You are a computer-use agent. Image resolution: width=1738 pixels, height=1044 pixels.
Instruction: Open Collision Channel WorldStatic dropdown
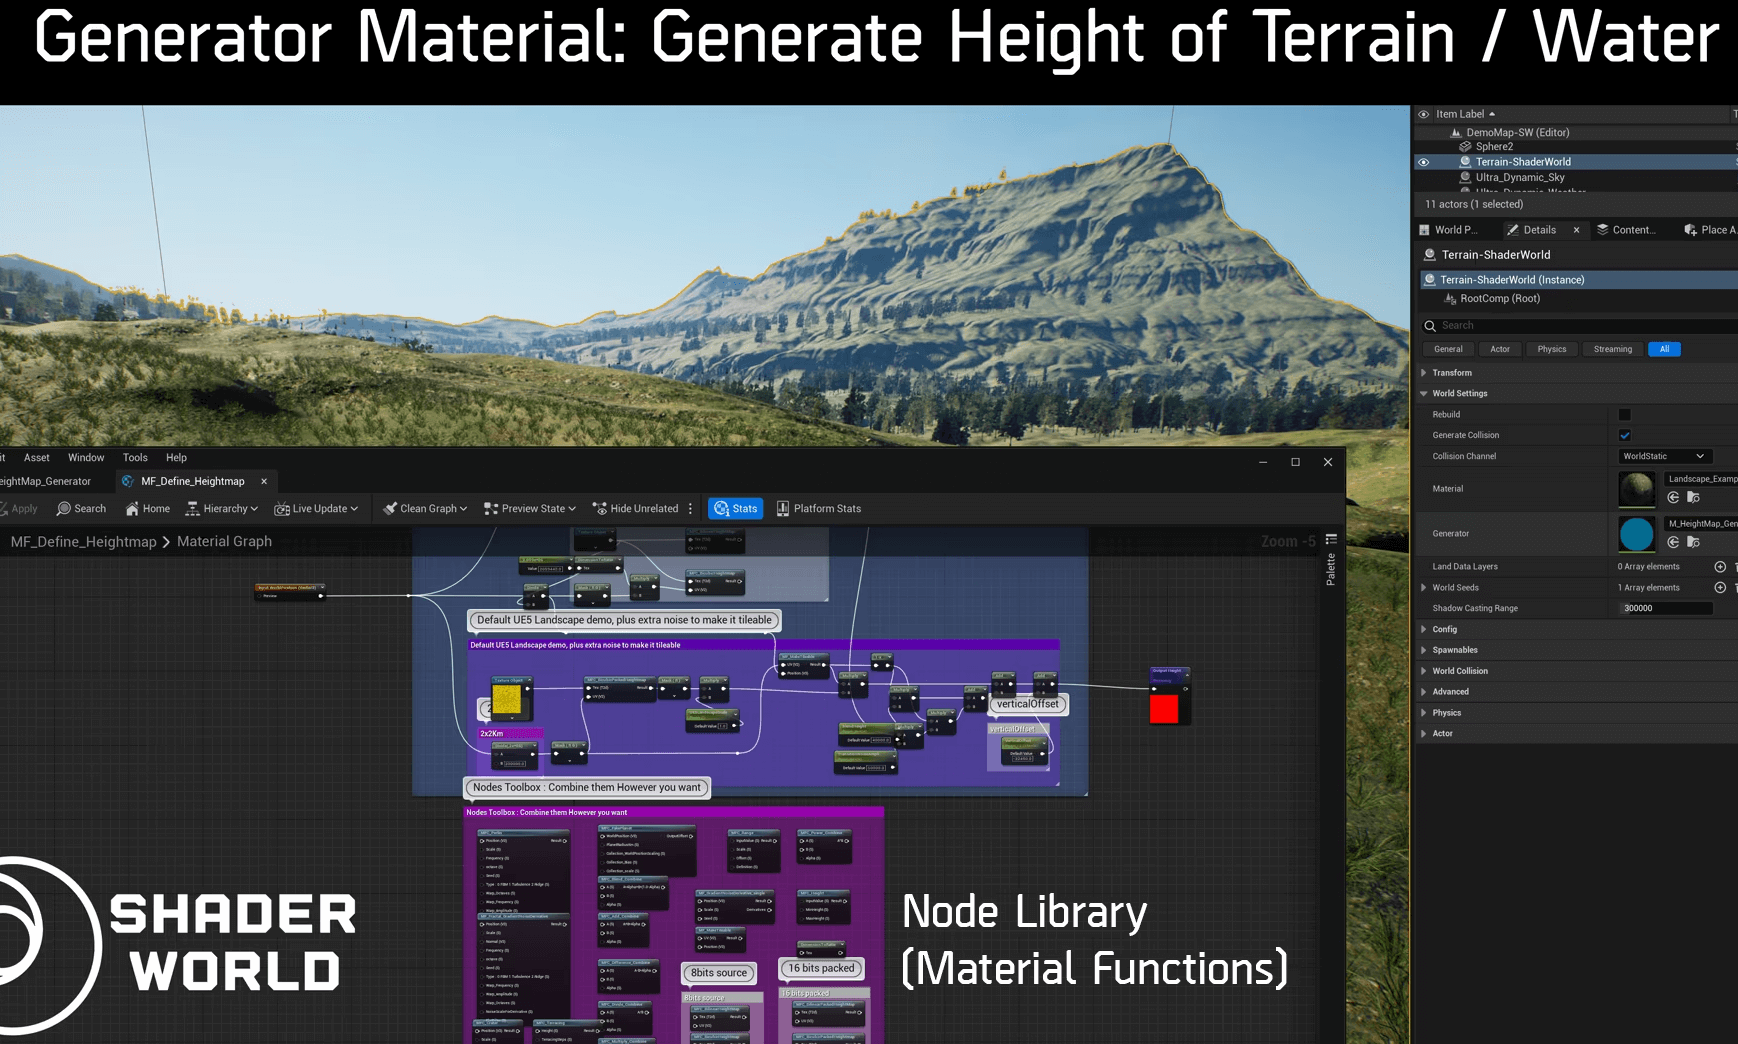[x=1665, y=456]
